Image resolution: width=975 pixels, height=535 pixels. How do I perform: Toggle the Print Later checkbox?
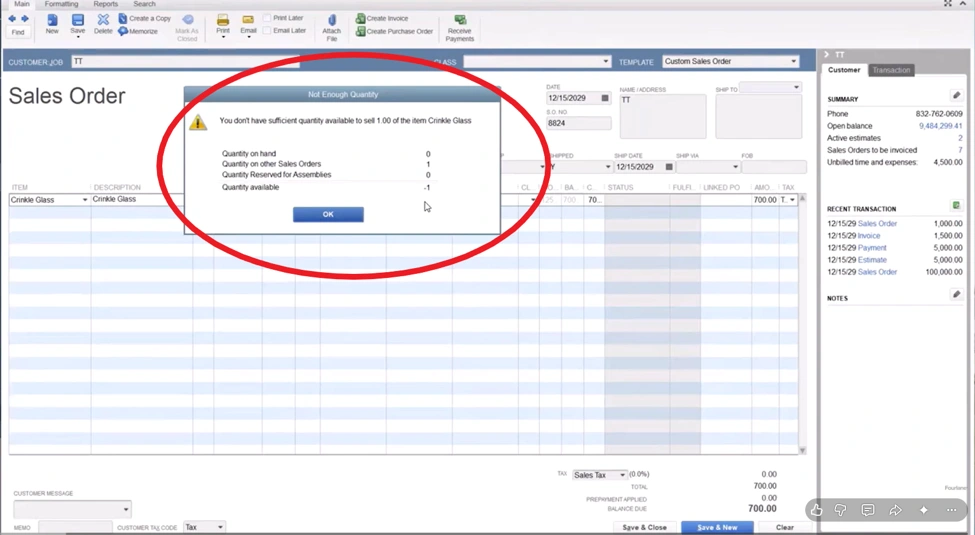coord(267,18)
